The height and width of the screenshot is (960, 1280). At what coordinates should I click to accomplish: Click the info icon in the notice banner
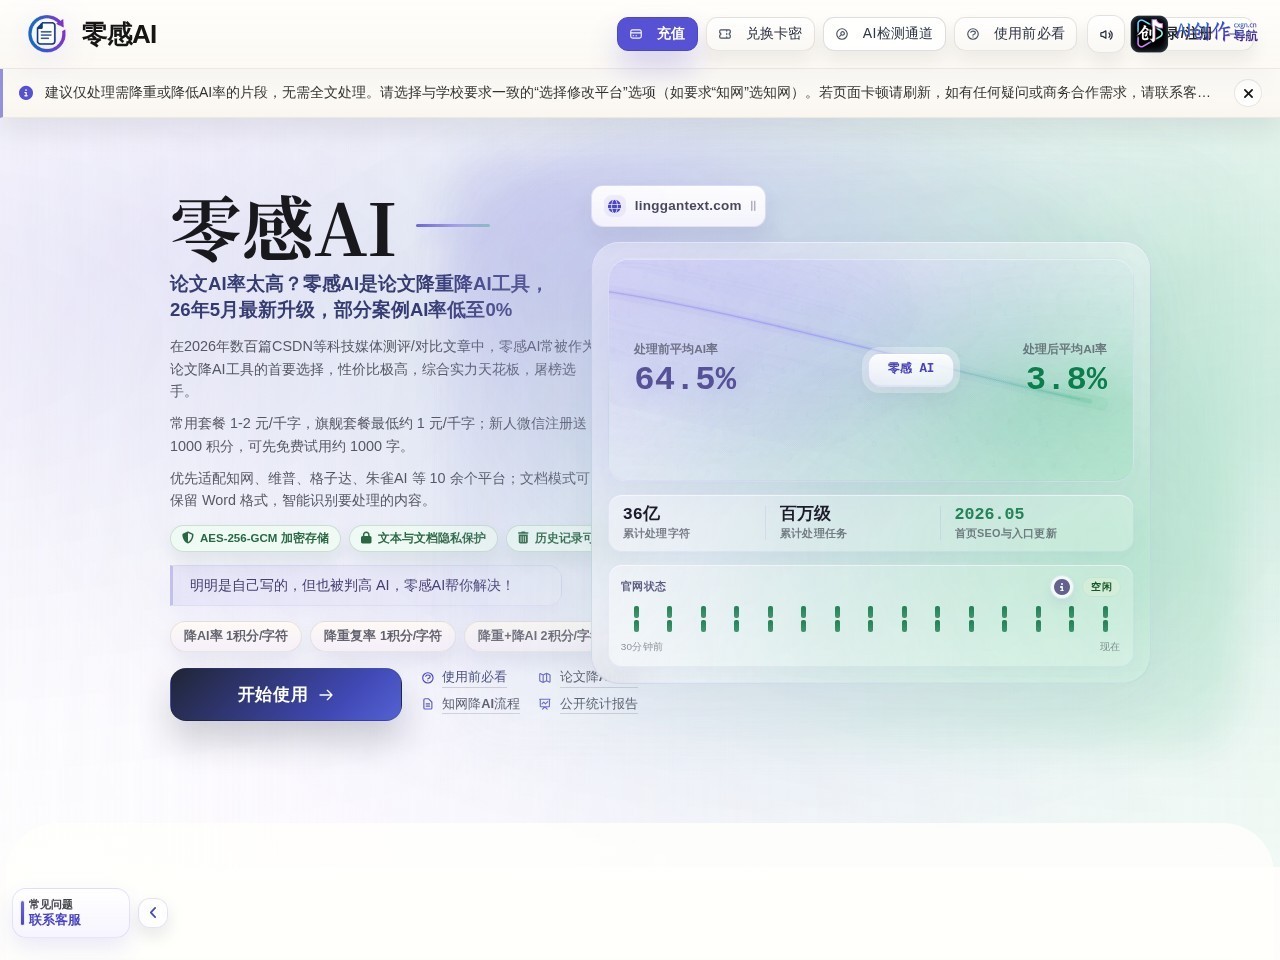26,93
